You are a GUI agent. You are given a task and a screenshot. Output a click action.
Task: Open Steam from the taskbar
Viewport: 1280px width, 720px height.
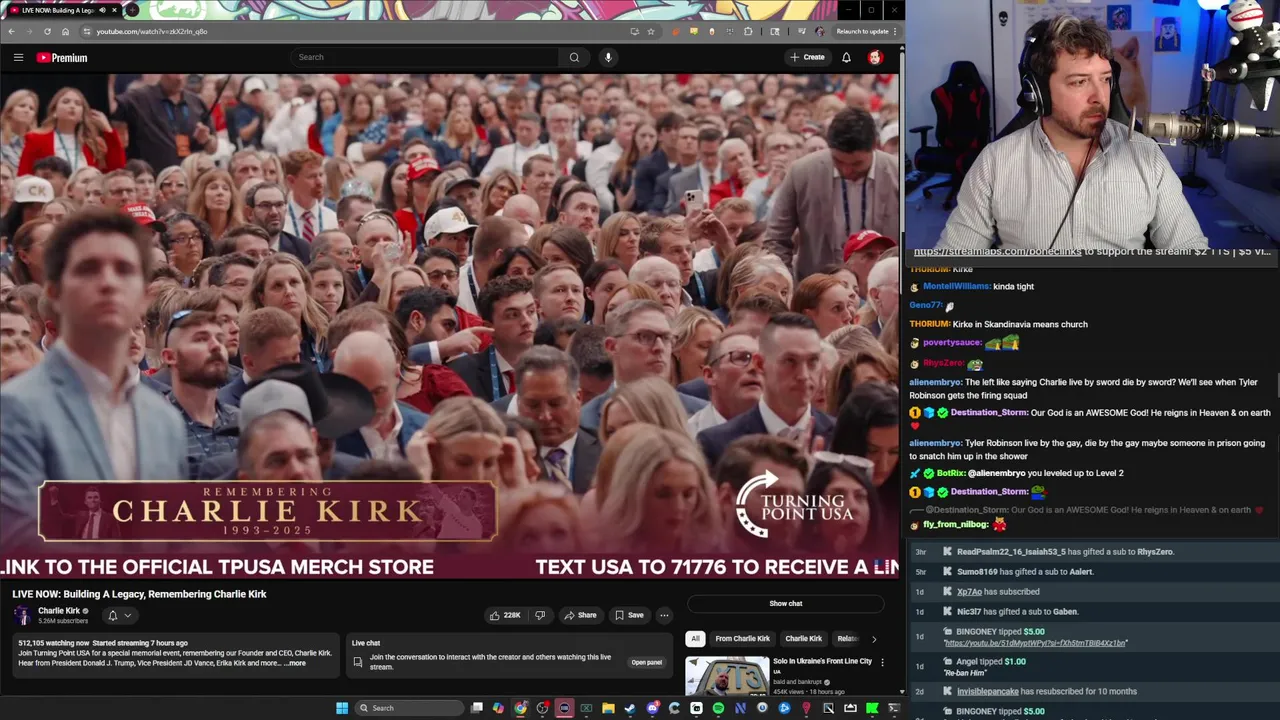click(x=629, y=708)
